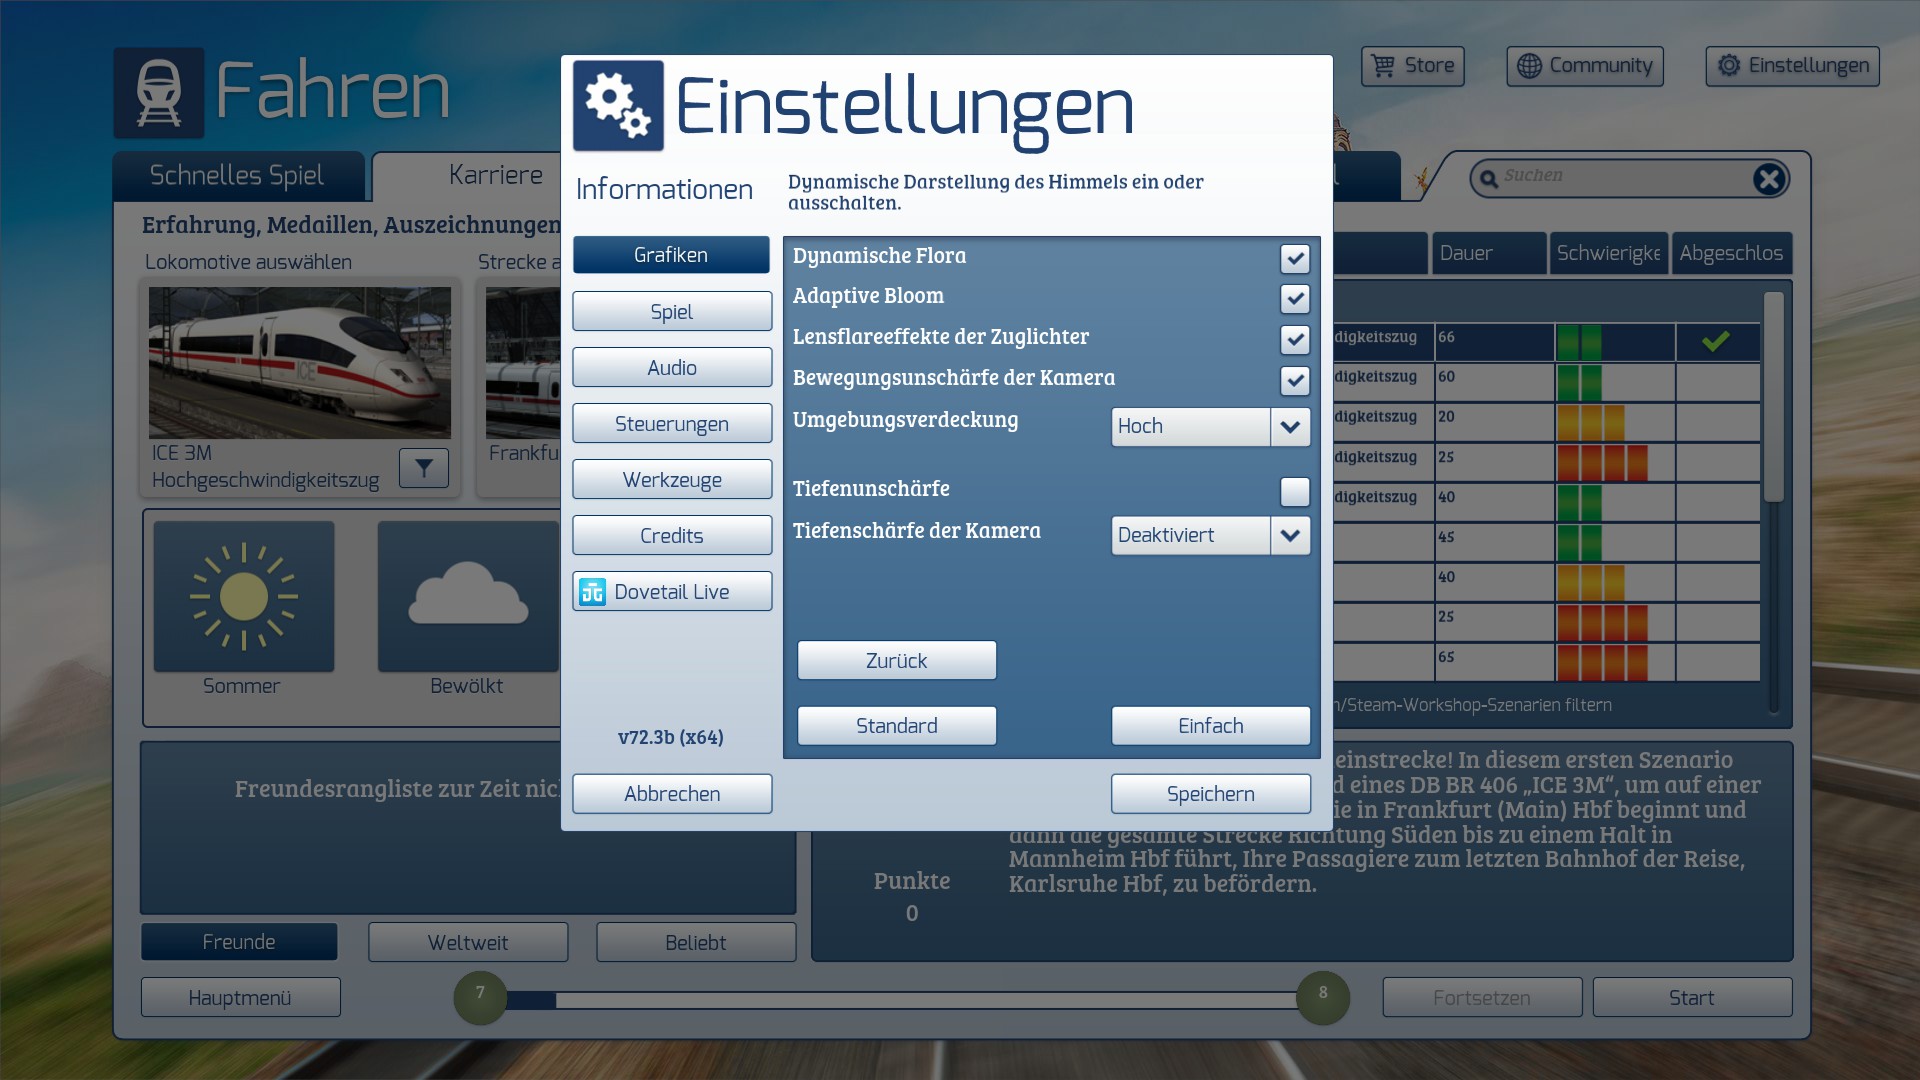Click the Dovetail Live logo icon

tap(592, 592)
